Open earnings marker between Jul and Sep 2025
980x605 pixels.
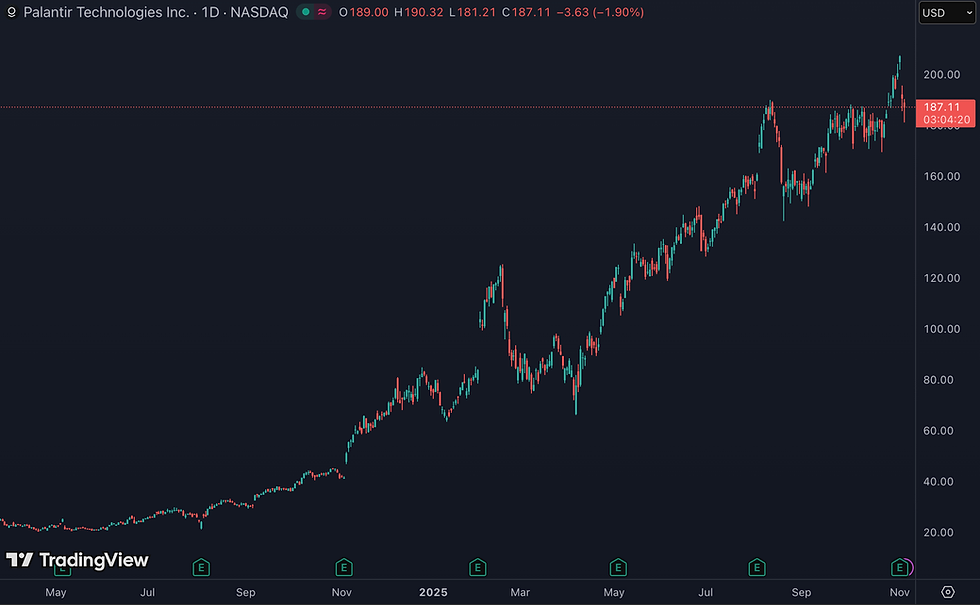click(x=757, y=568)
